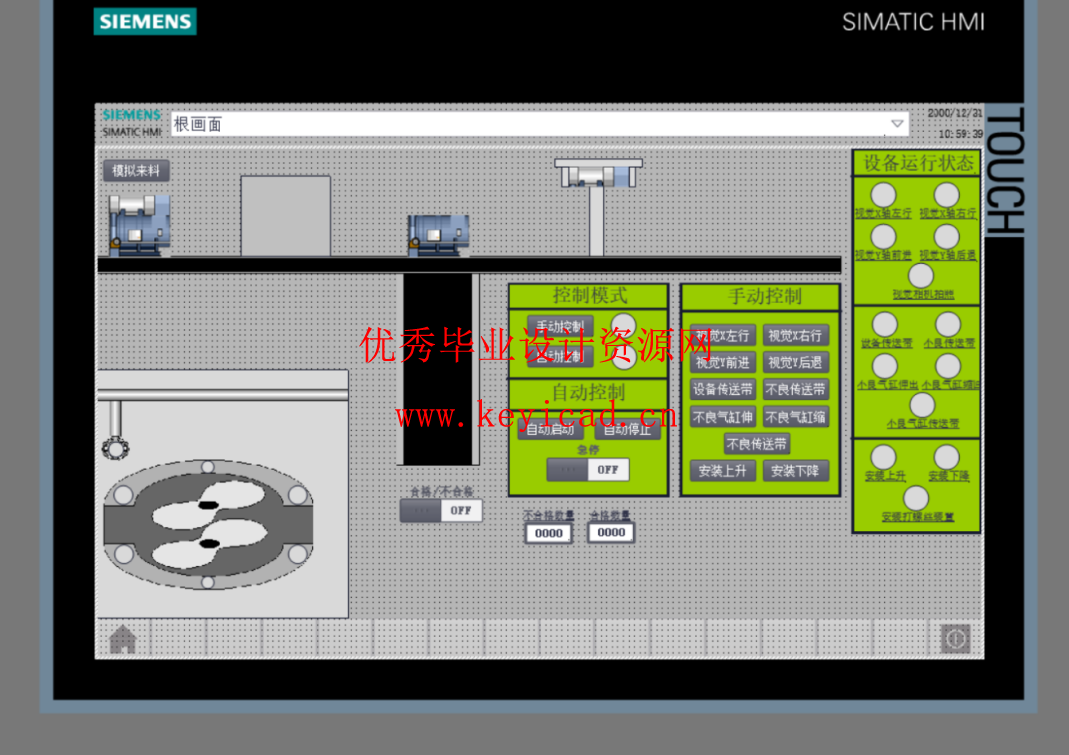Click the overhead cylinder device graphic
The width and height of the screenshot is (1069, 755).
tap(598, 206)
